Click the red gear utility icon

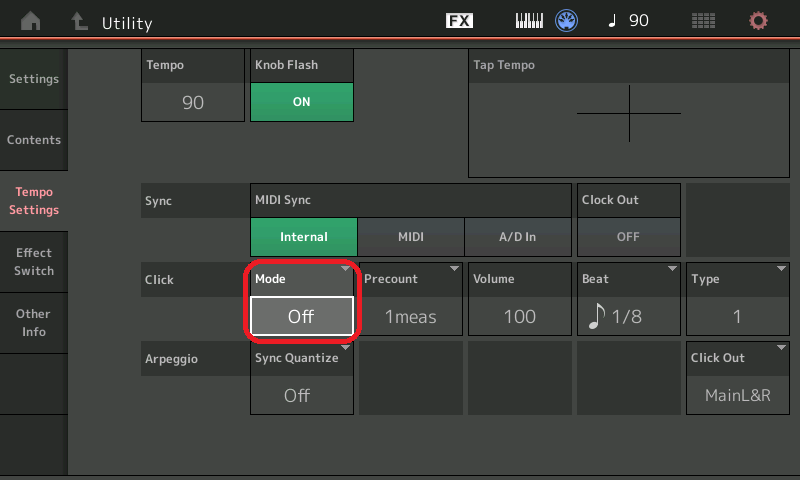[x=759, y=21]
